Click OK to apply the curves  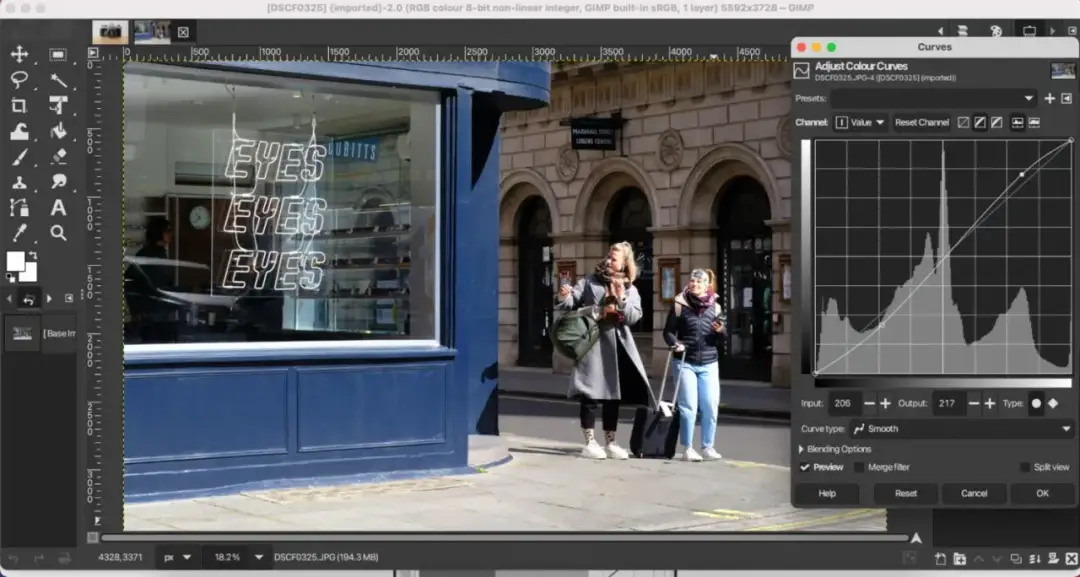tap(1042, 493)
